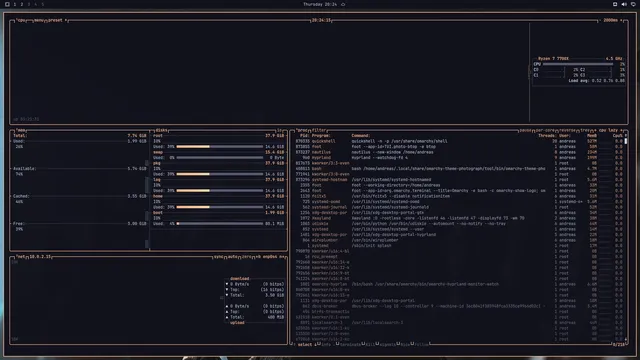This screenshot has height=360, width=640.
Task: Click the Thursday 20:24 clock
Action: (x=320, y=4)
